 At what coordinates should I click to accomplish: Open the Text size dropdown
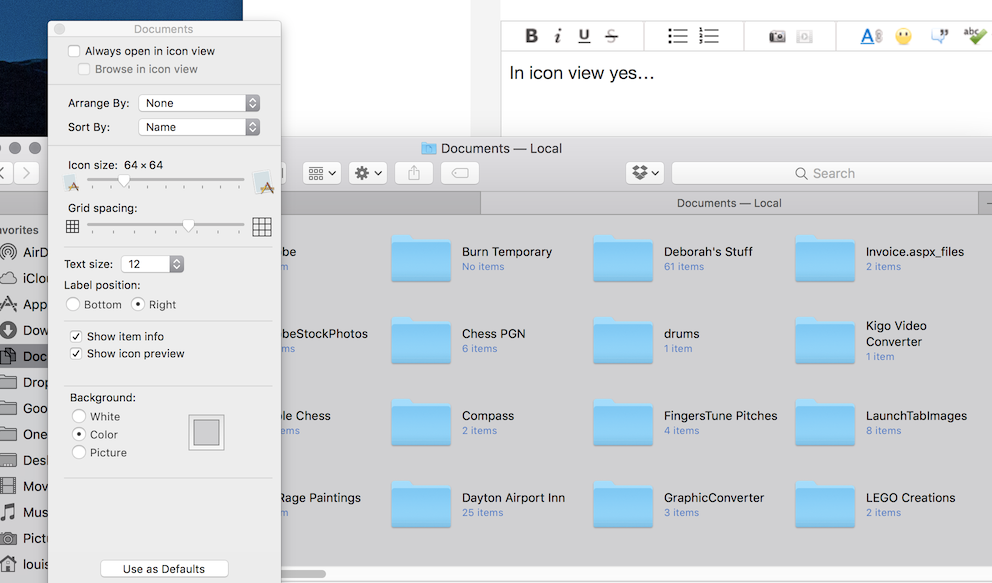point(152,264)
